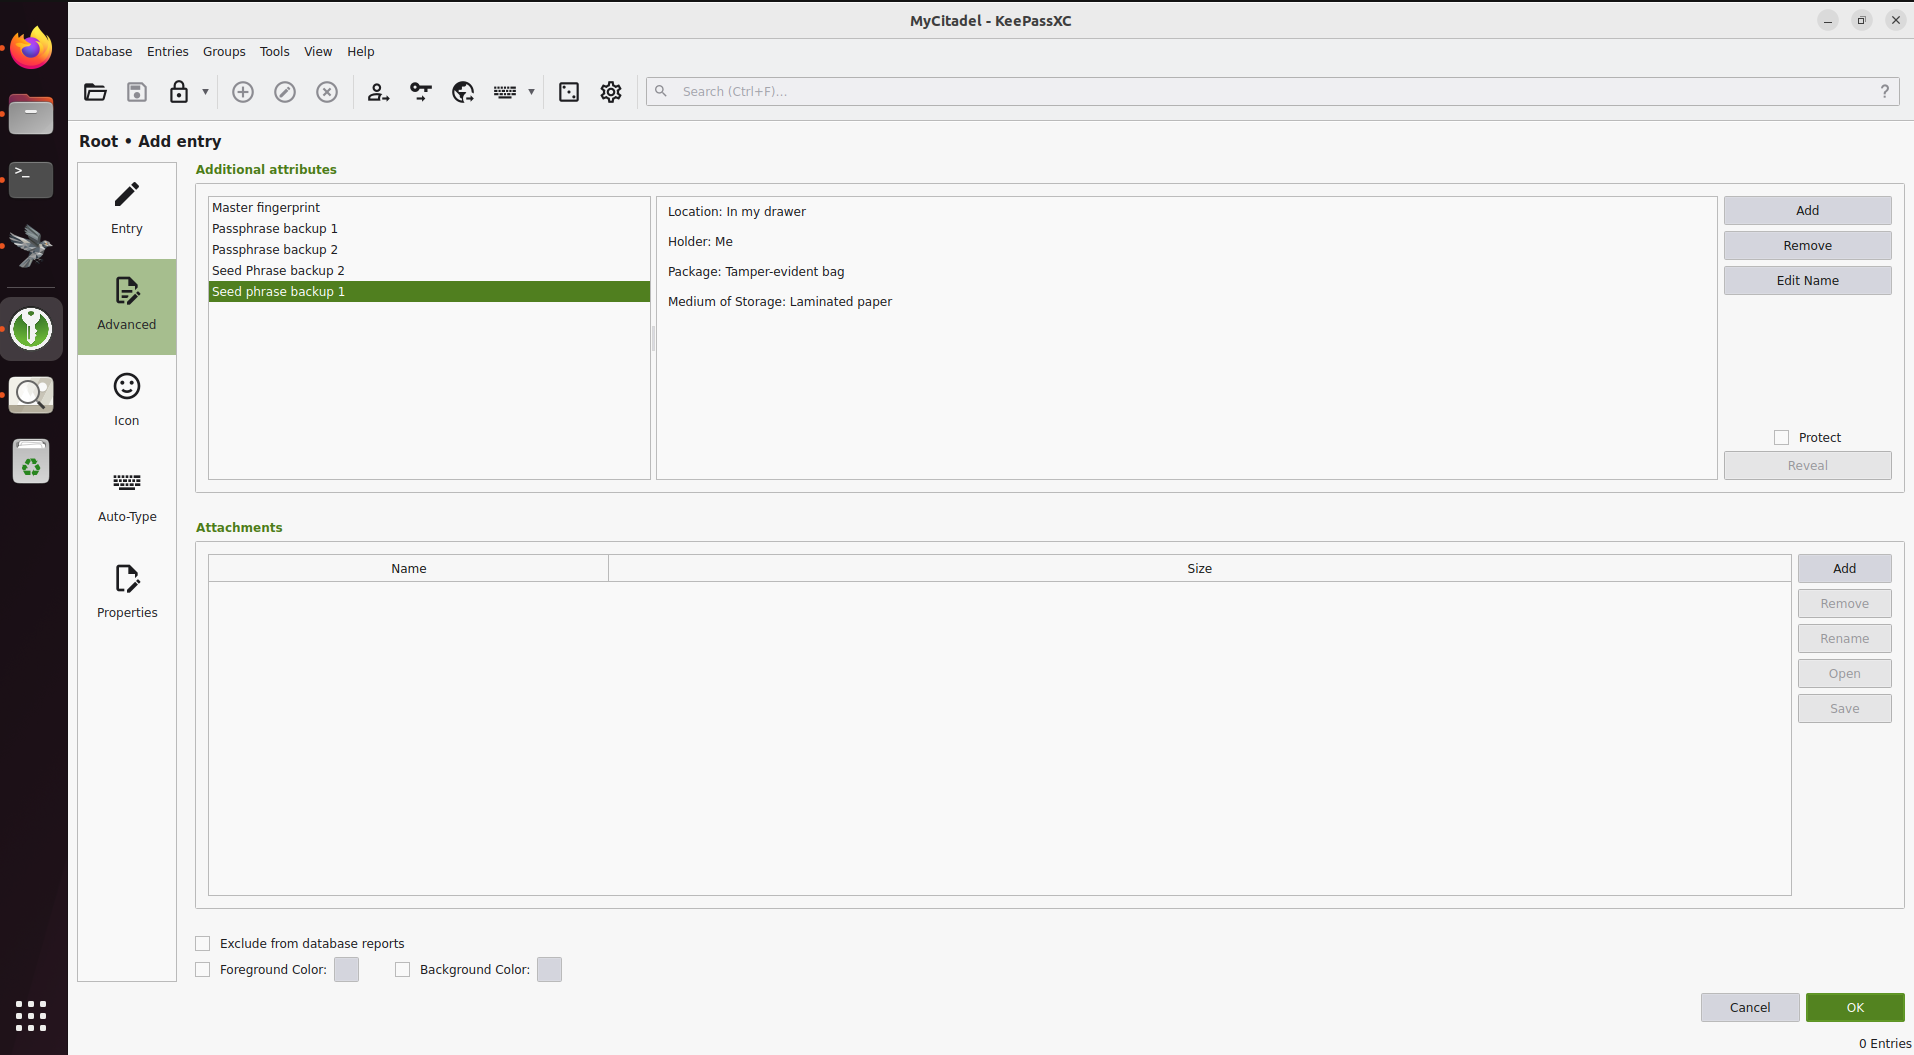
Task: Open the Database menu
Action: pos(104,51)
